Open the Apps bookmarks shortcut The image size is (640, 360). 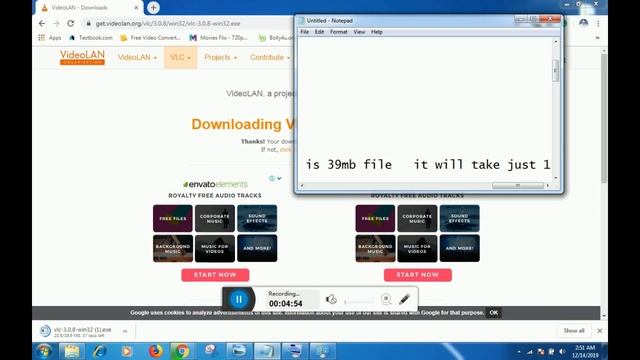tap(50, 38)
